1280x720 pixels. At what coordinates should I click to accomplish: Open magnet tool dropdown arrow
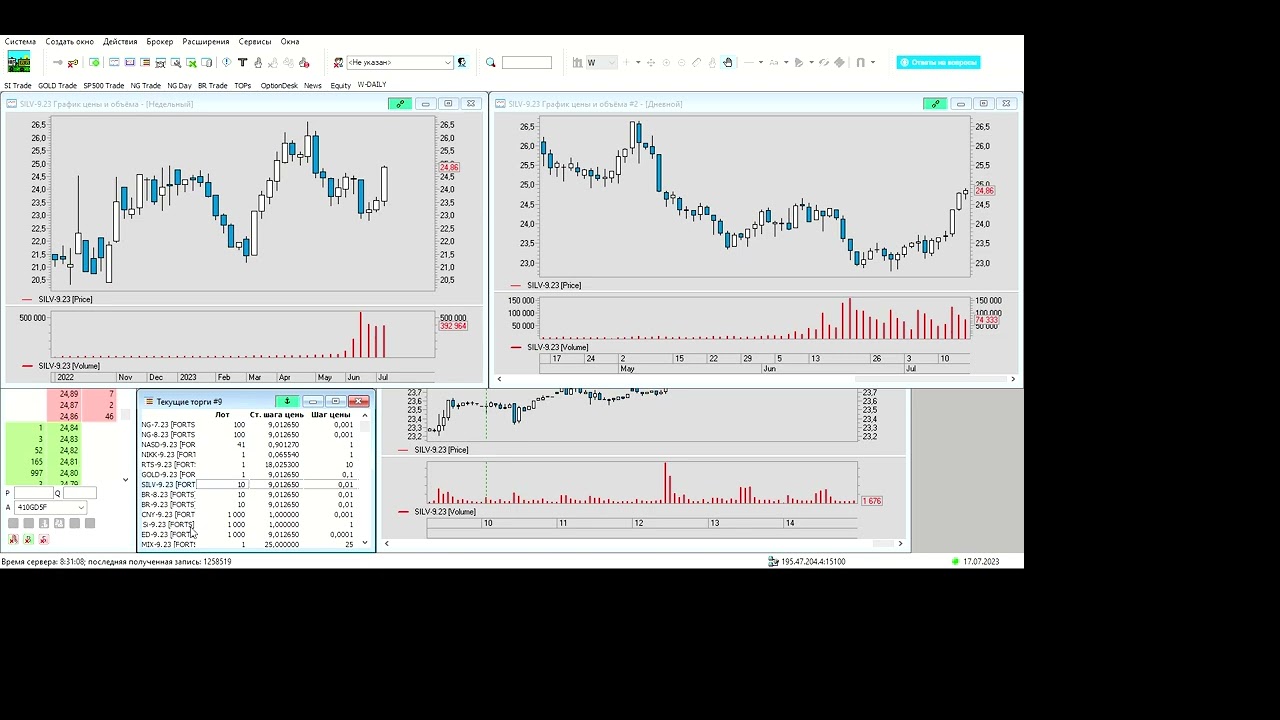pos(873,62)
